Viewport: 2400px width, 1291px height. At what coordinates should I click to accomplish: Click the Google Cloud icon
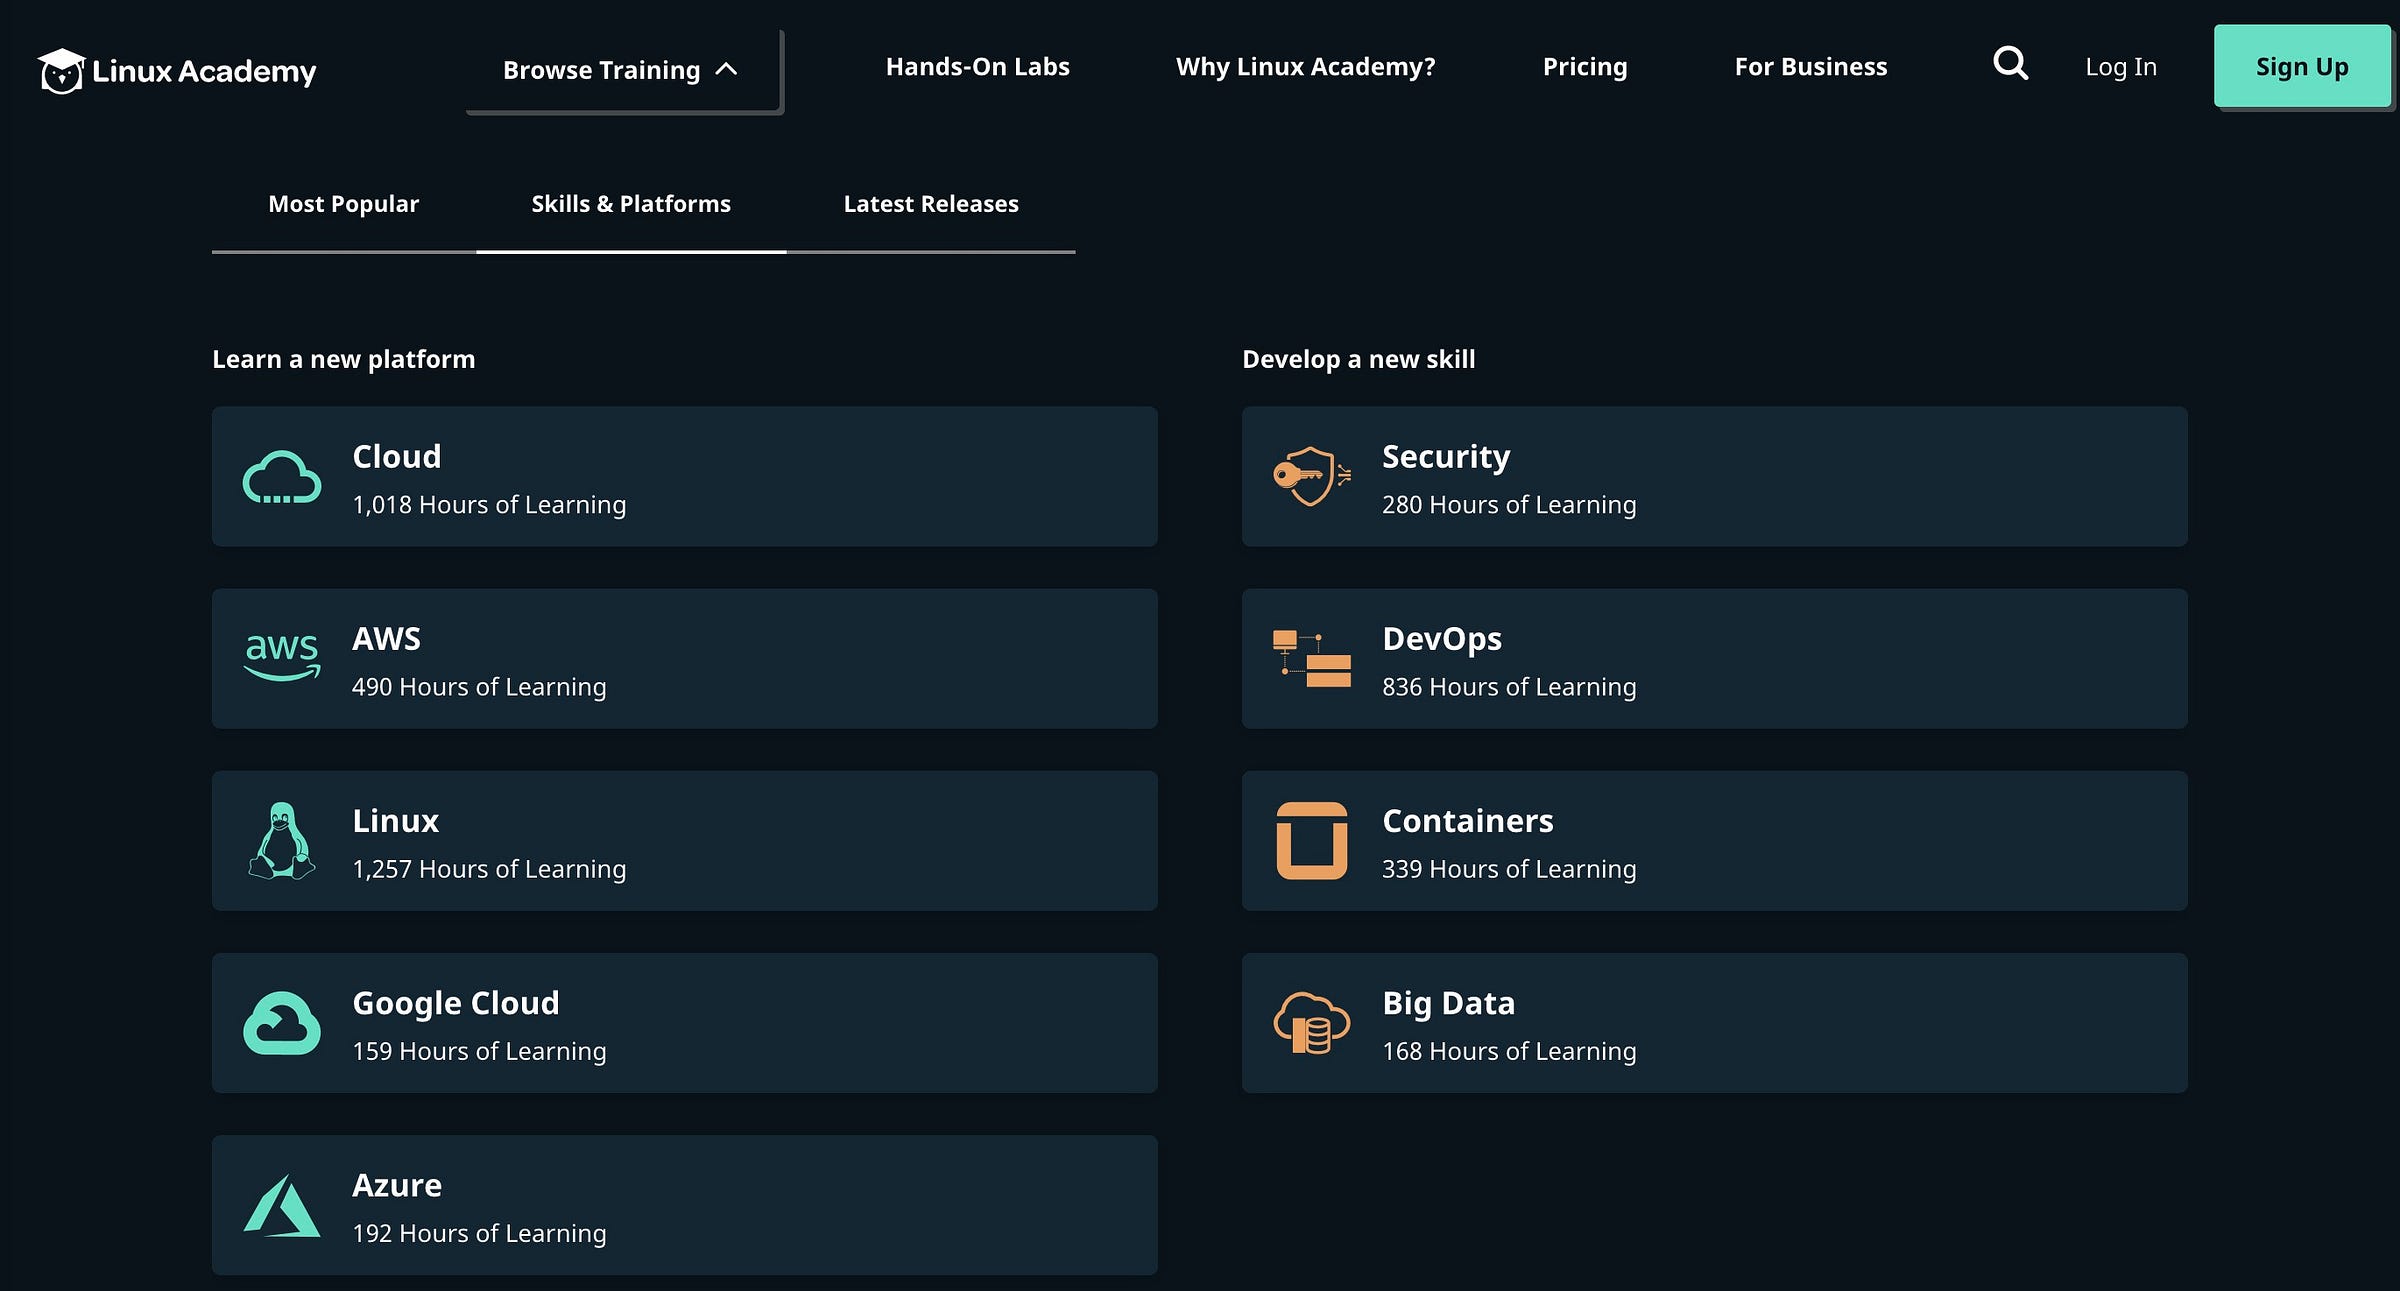tap(282, 1023)
